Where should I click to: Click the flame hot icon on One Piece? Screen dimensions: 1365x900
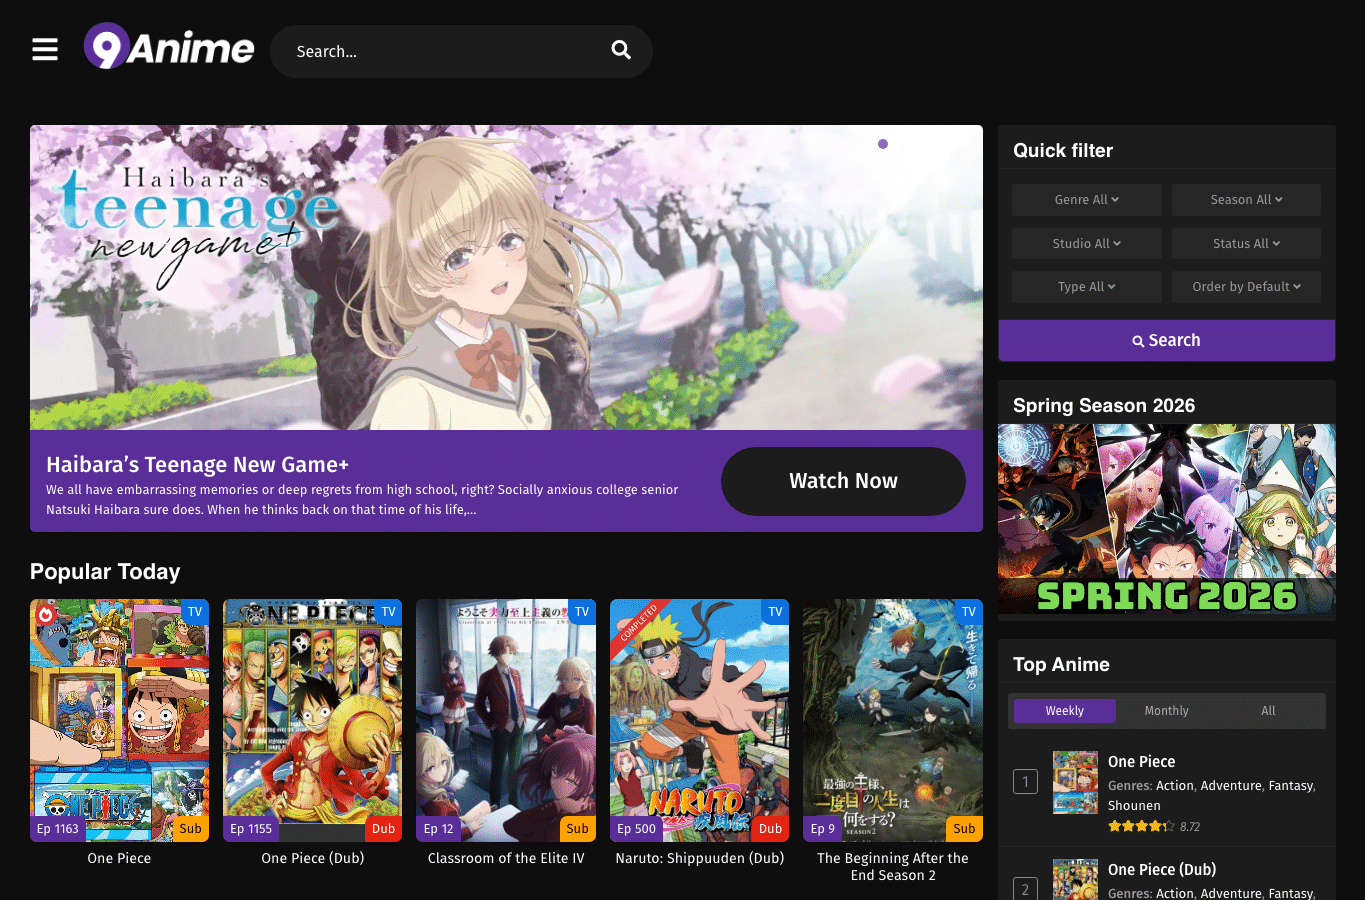coord(45,614)
